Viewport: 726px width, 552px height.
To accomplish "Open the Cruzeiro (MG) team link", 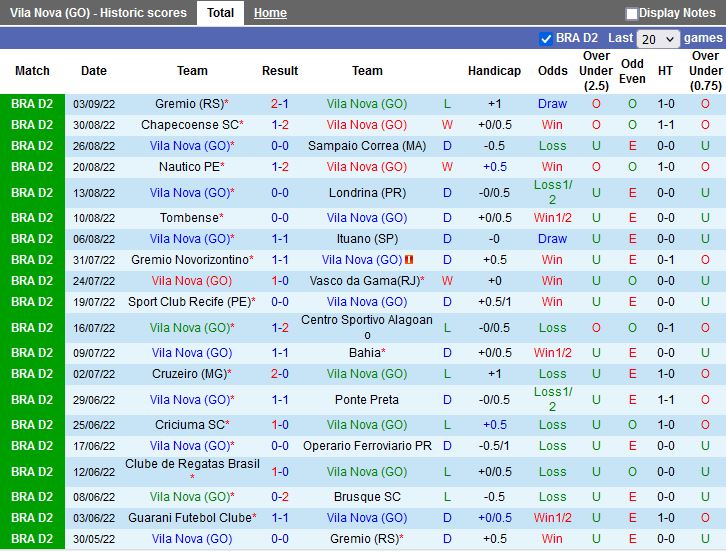I will (188, 374).
